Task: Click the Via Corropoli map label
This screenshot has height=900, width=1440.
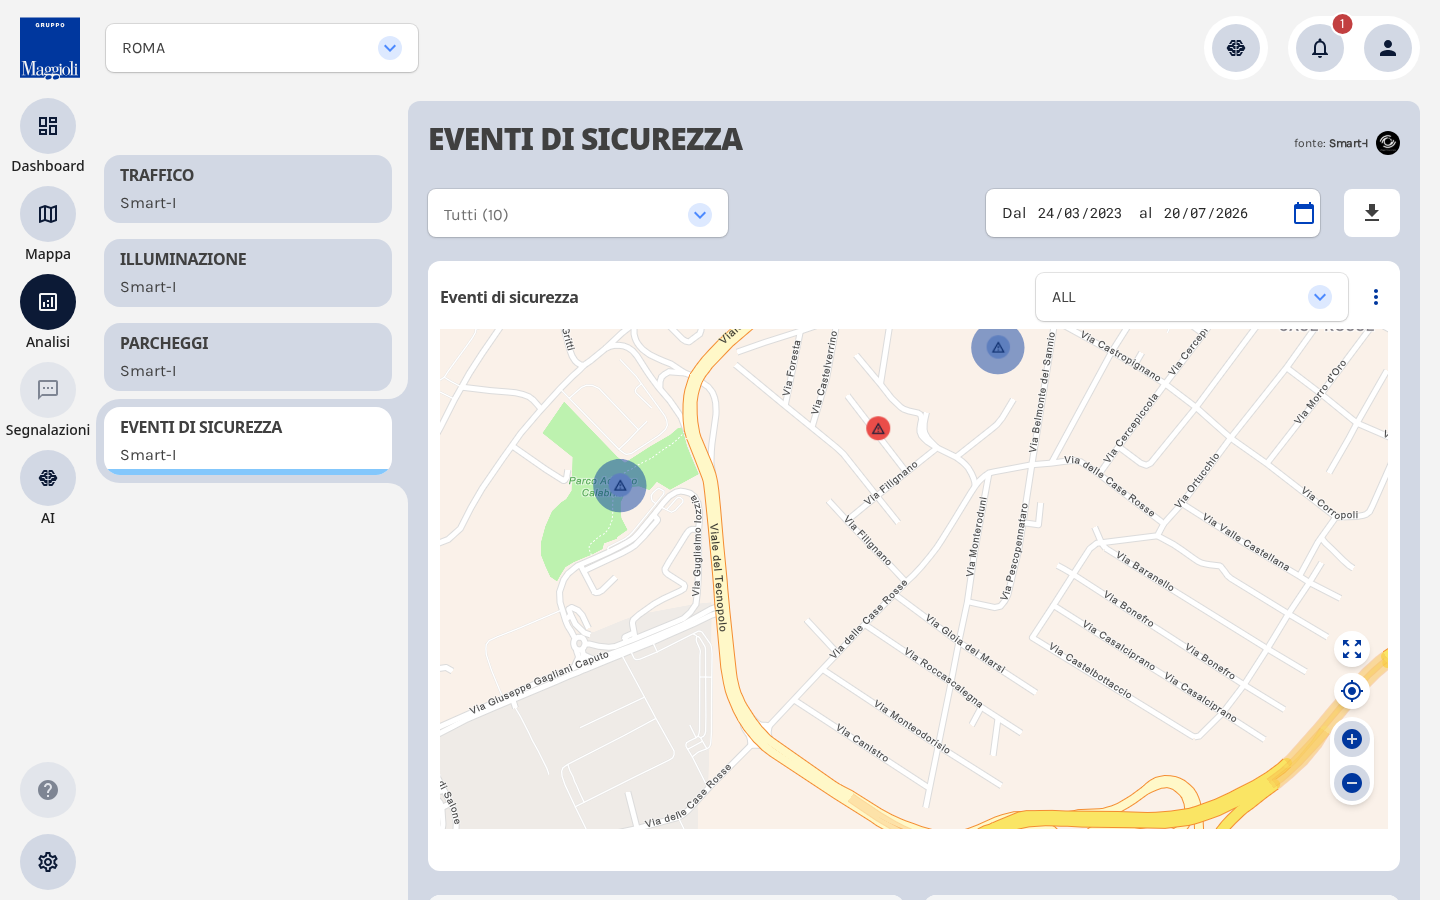Action: click(1330, 504)
